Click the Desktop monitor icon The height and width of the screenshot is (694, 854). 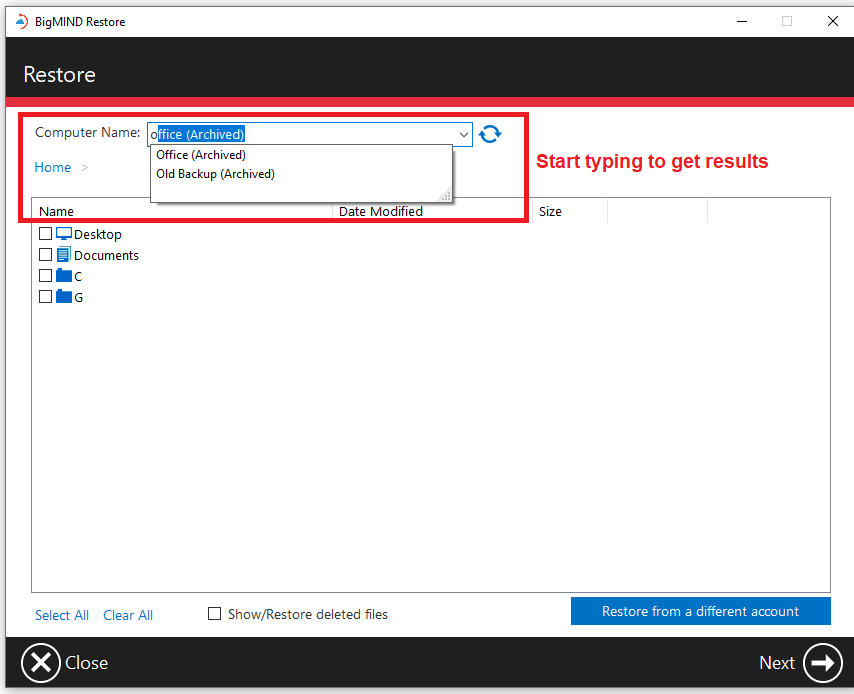[x=65, y=234]
